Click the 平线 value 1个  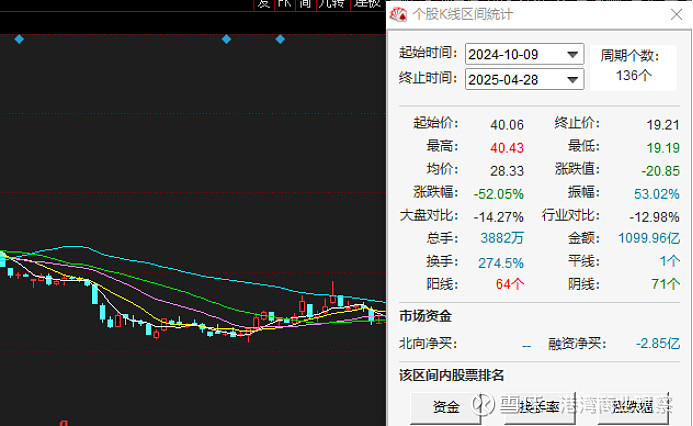pyautogui.click(x=670, y=261)
